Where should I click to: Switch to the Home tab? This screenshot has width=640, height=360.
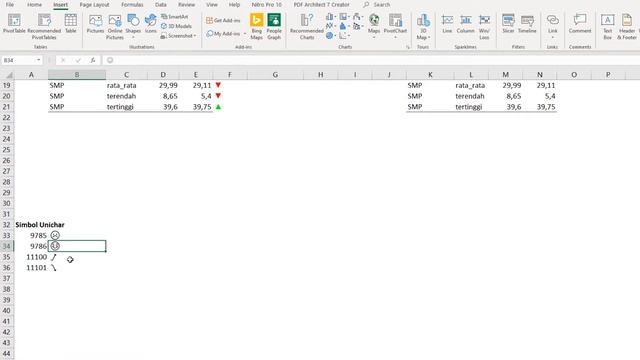click(34, 4)
